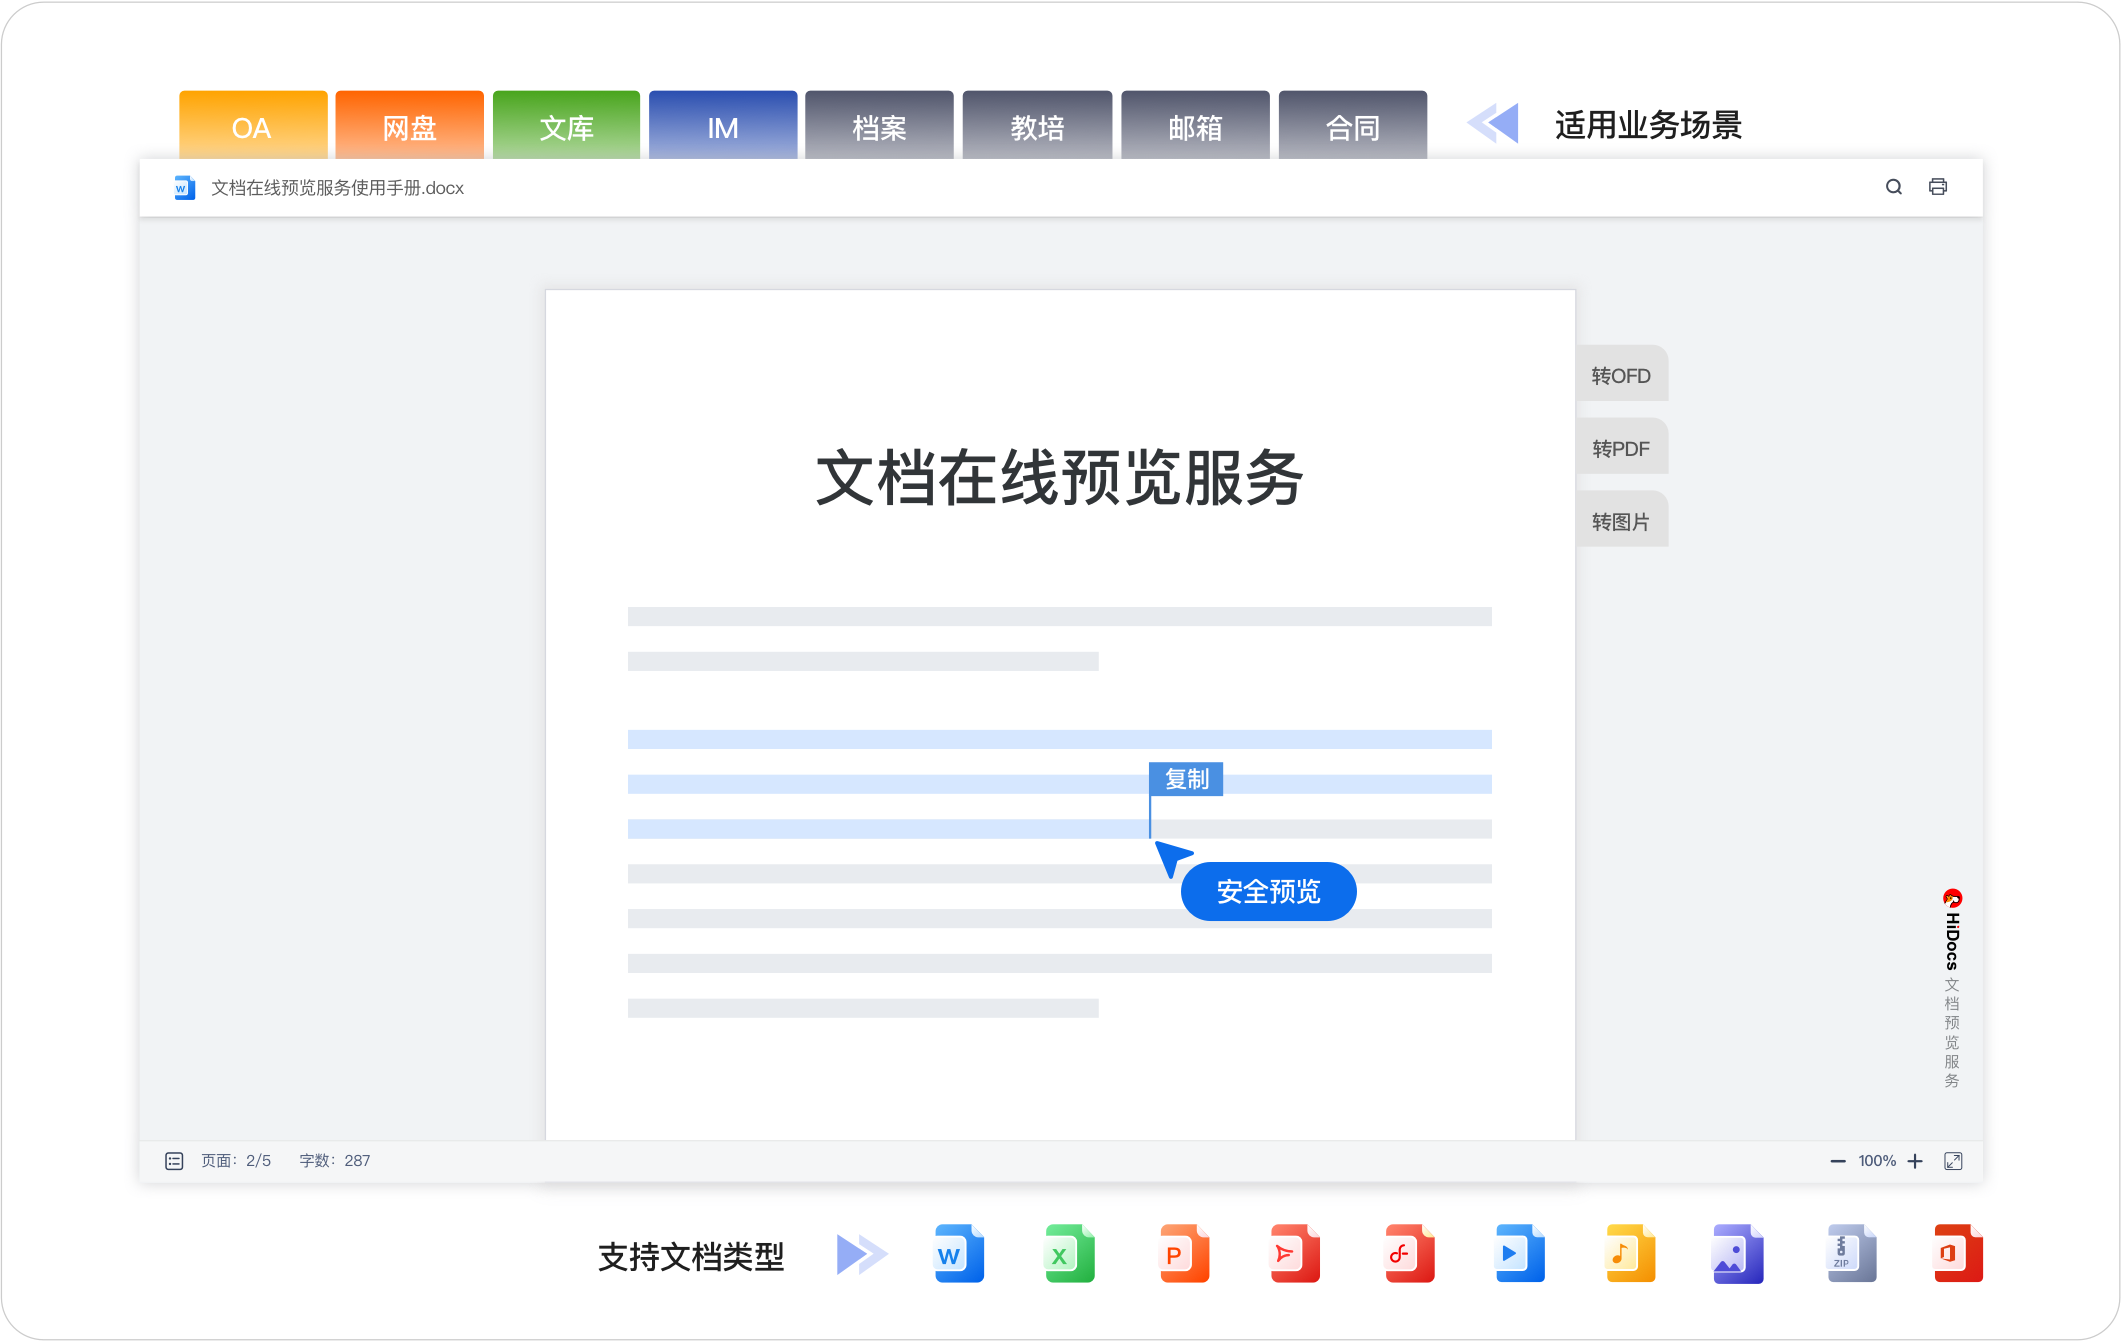
Task: Switch to the 合同 tab
Action: pyautogui.click(x=1353, y=126)
